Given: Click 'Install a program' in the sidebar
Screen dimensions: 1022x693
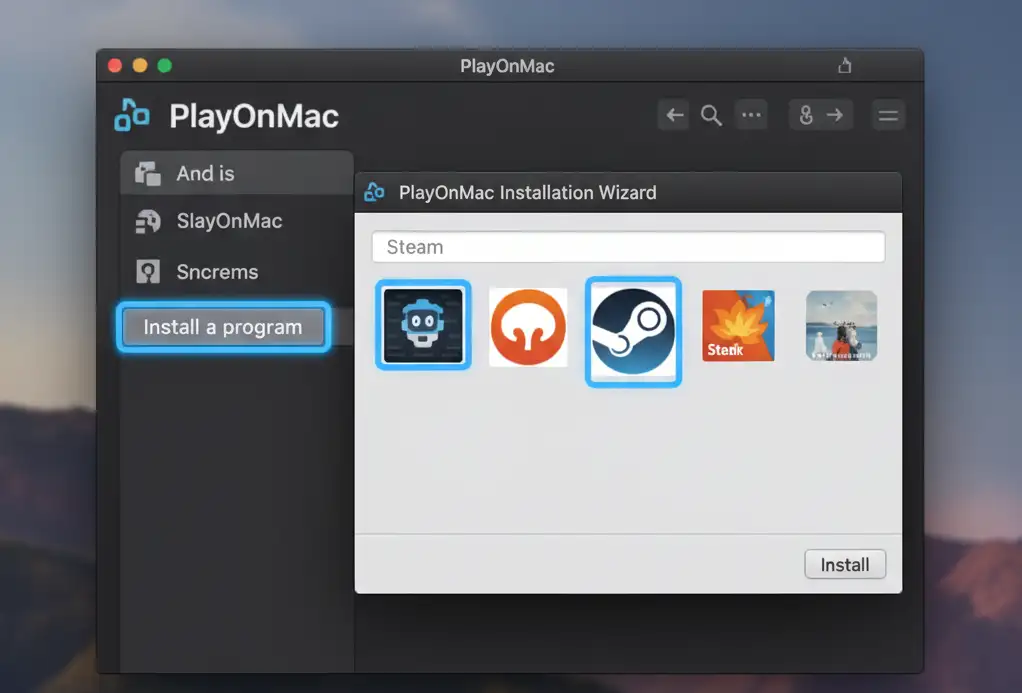Looking at the screenshot, I should [222, 326].
